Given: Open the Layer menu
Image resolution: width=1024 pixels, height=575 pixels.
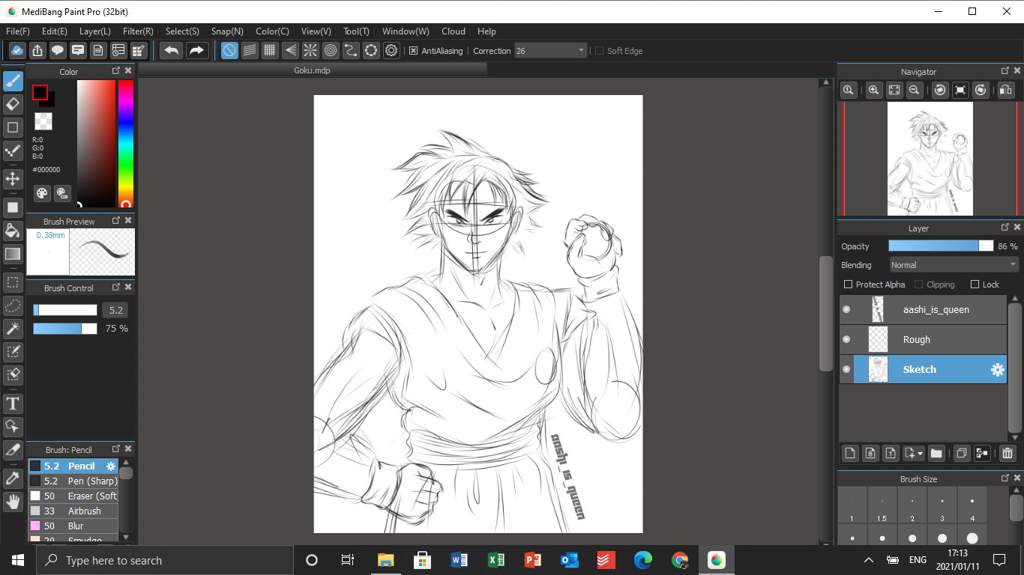Looking at the screenshot, I should pos(95,31).
